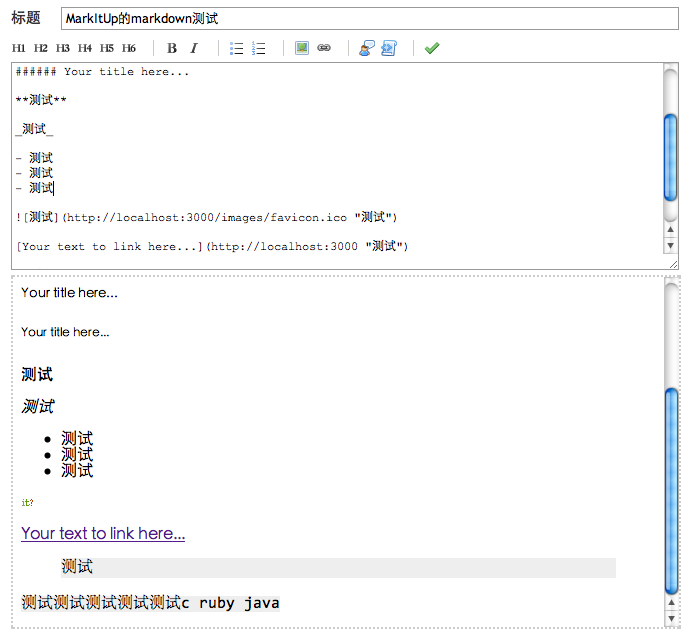Click the first 'Your title here...' preview heading
690x635 pixels.
(70, 293)
